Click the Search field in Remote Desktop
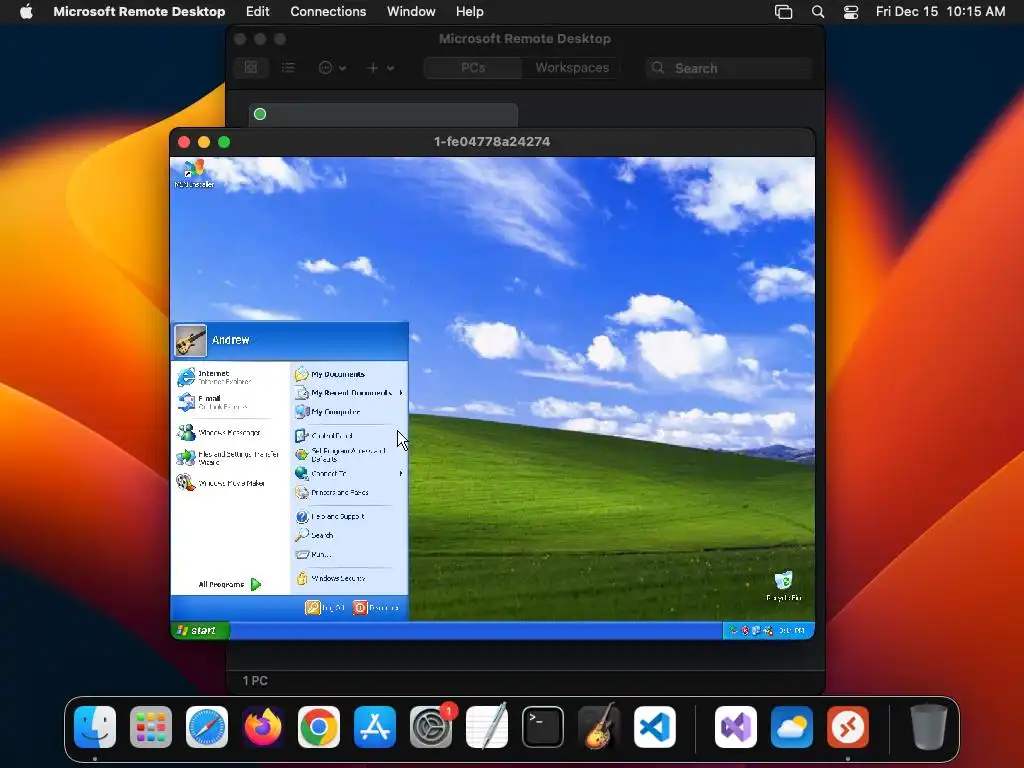 (729, 68)
